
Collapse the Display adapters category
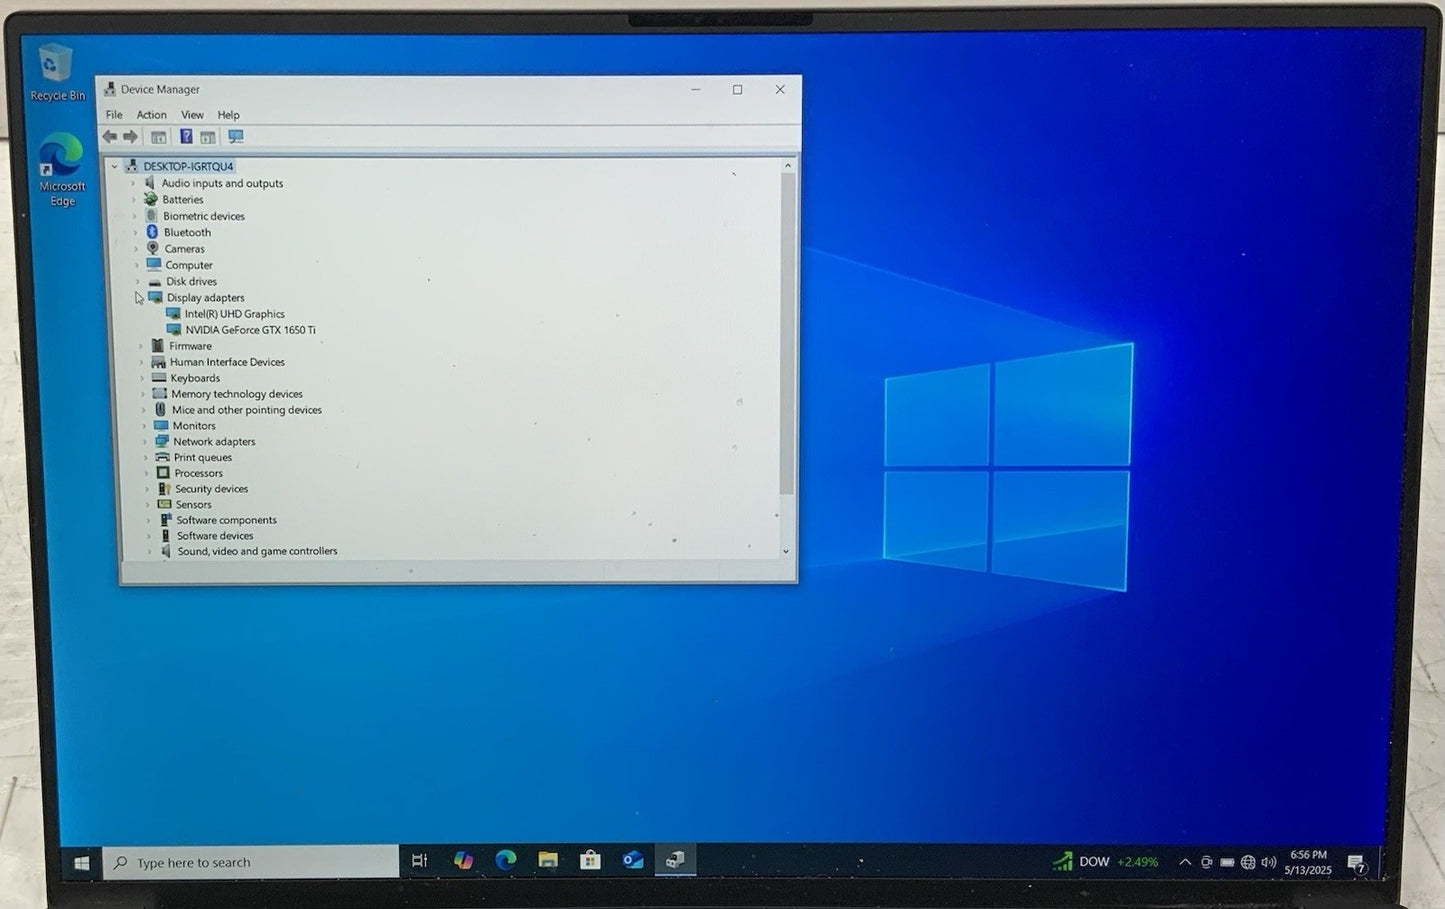(139, 298)
